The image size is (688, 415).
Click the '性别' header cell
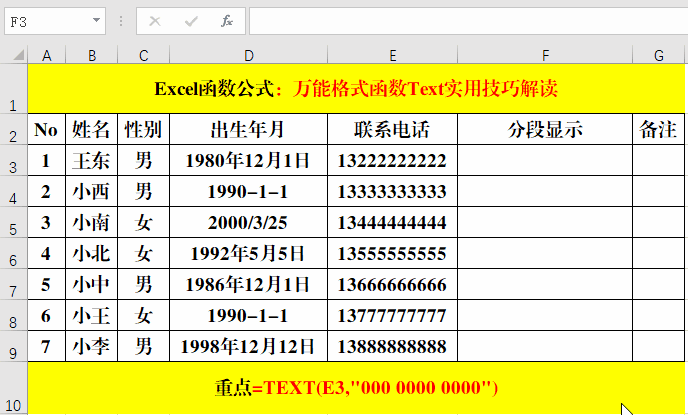point(143,129)
